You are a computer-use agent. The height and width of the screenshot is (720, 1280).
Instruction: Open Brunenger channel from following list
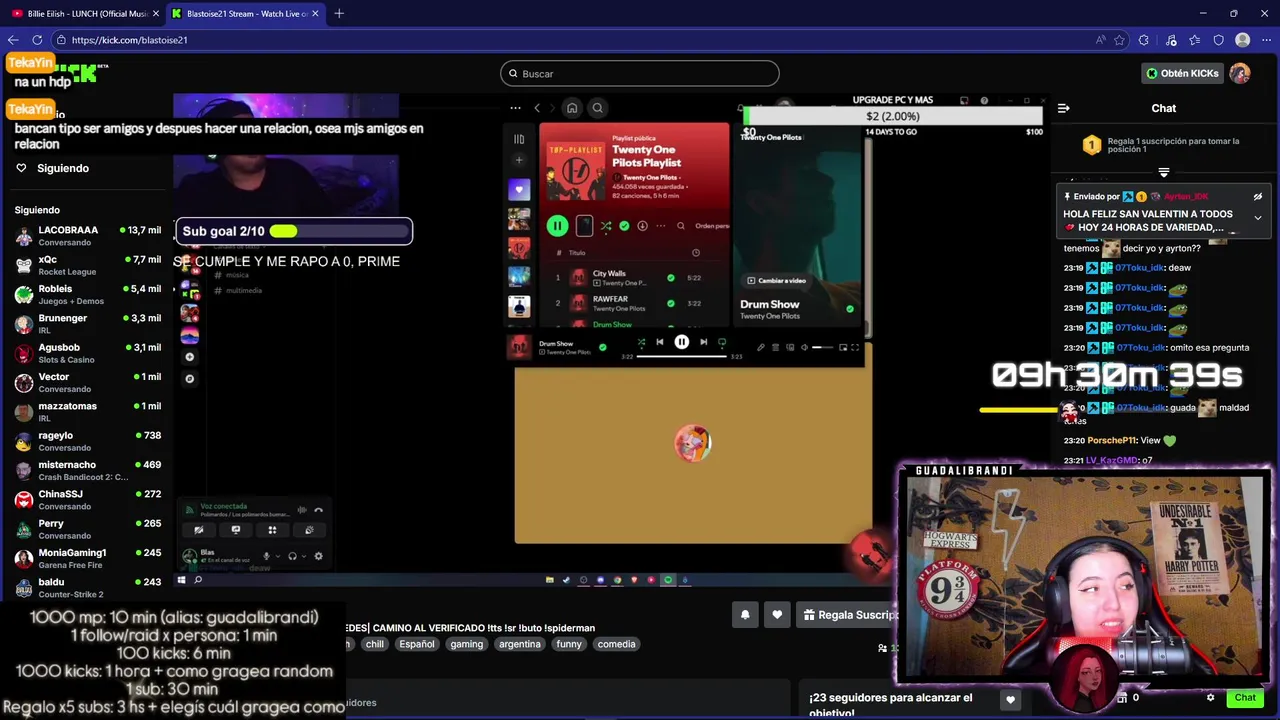tap(88, 323)
